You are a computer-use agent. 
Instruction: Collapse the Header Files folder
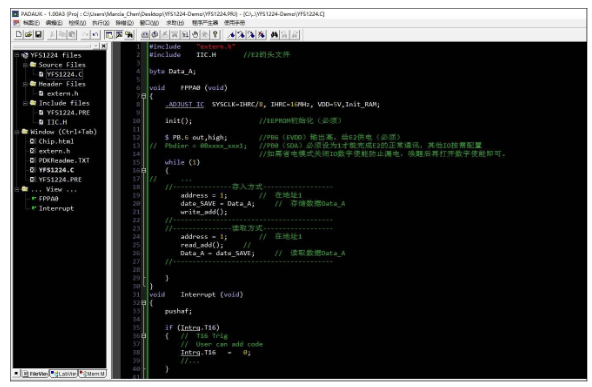[25, 84]
